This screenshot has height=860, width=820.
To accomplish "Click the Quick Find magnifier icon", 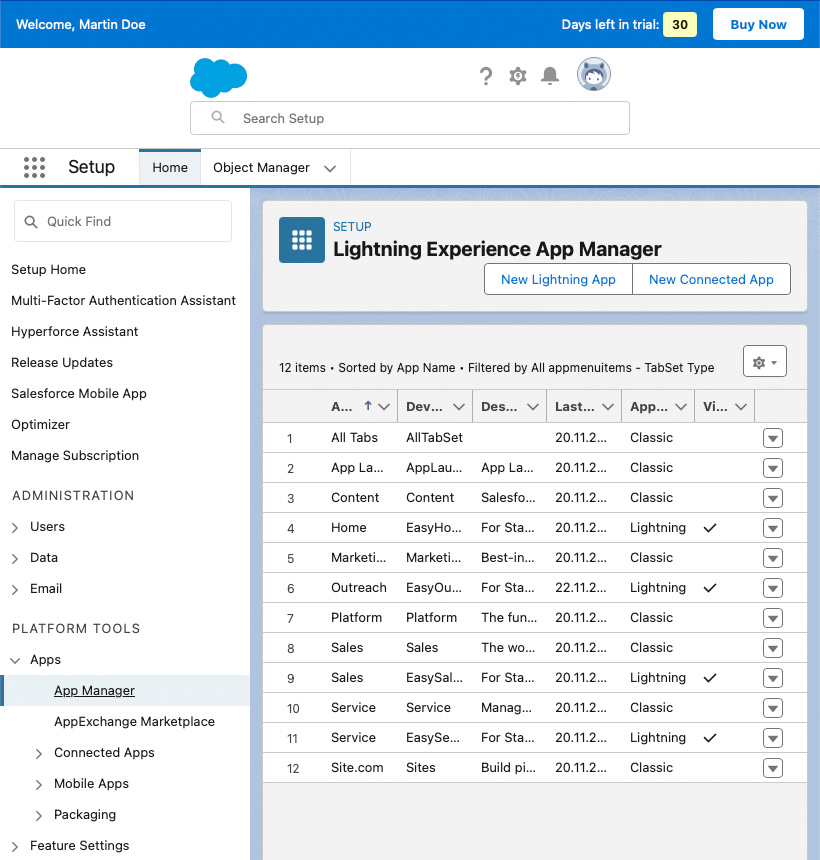I will (x=31, y=222).
